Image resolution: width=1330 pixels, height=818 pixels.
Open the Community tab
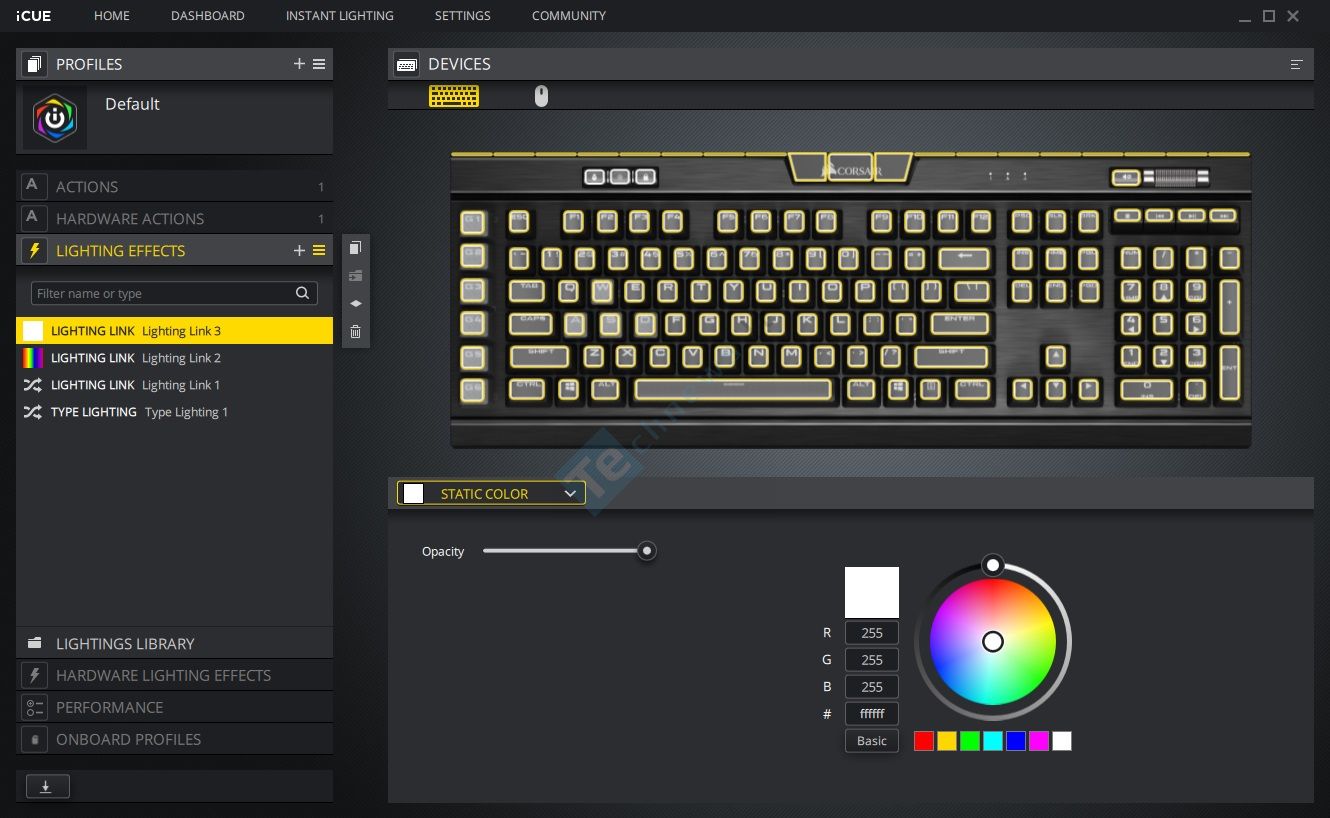[569, 16]
